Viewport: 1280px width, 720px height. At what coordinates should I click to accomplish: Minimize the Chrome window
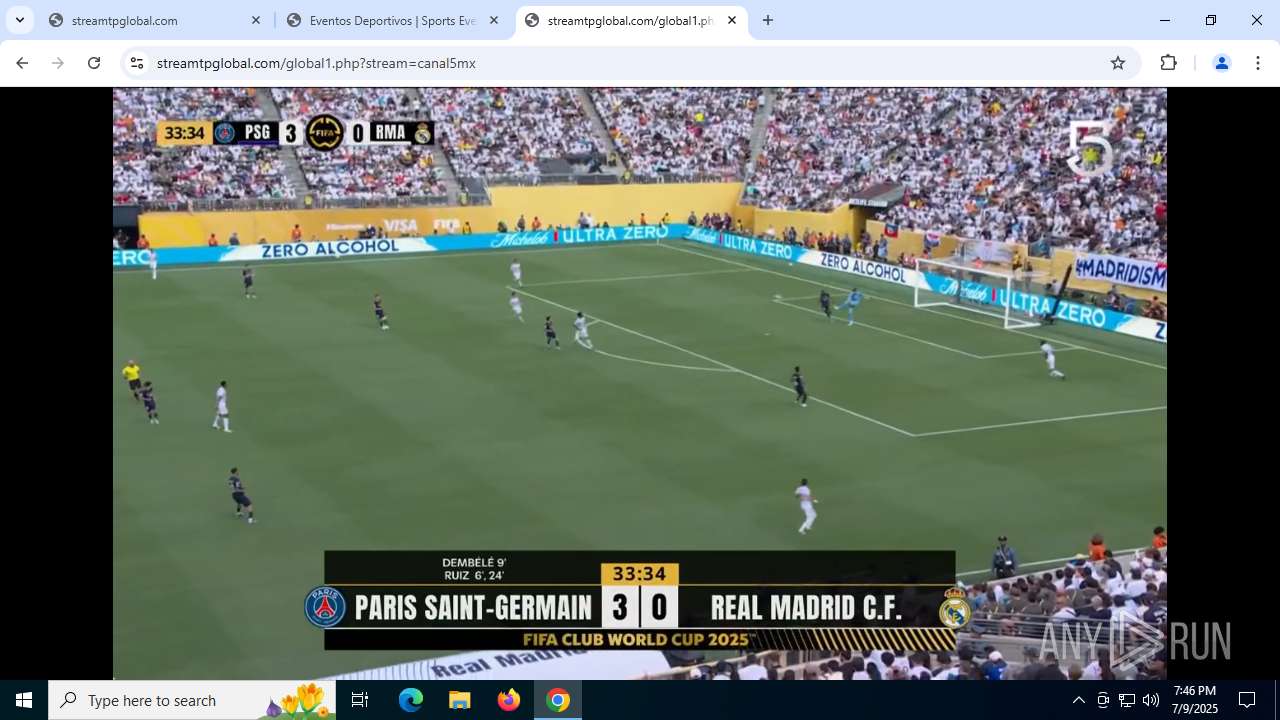coord(1165,20)
